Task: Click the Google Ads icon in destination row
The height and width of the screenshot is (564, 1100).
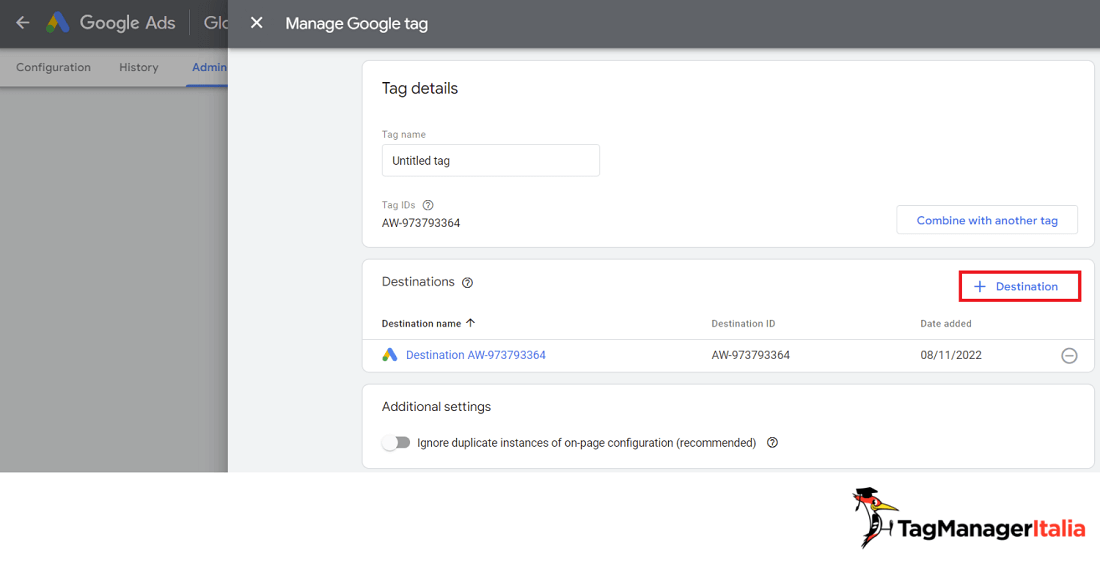Action: [x=389, y=355]
